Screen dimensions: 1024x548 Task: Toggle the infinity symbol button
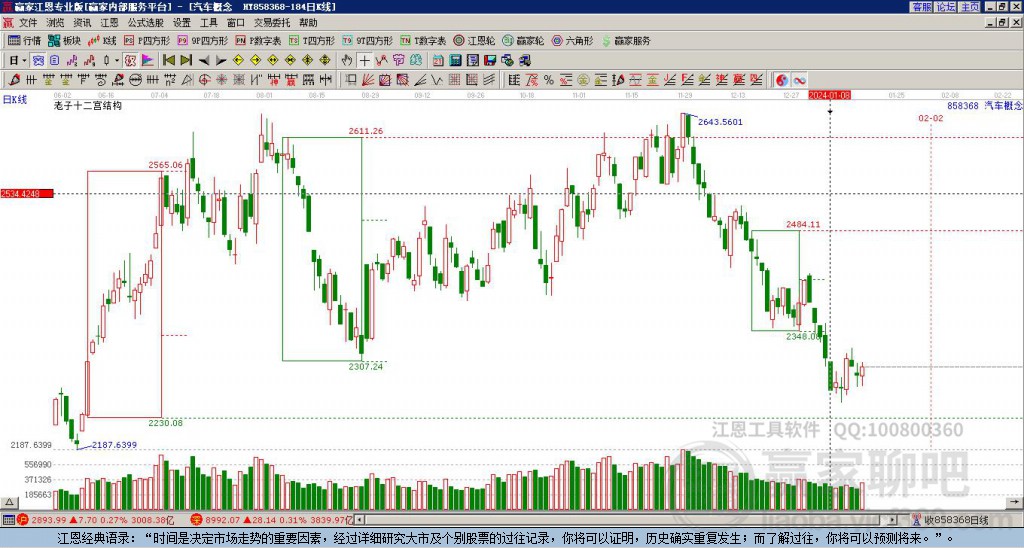pos(799,80)
